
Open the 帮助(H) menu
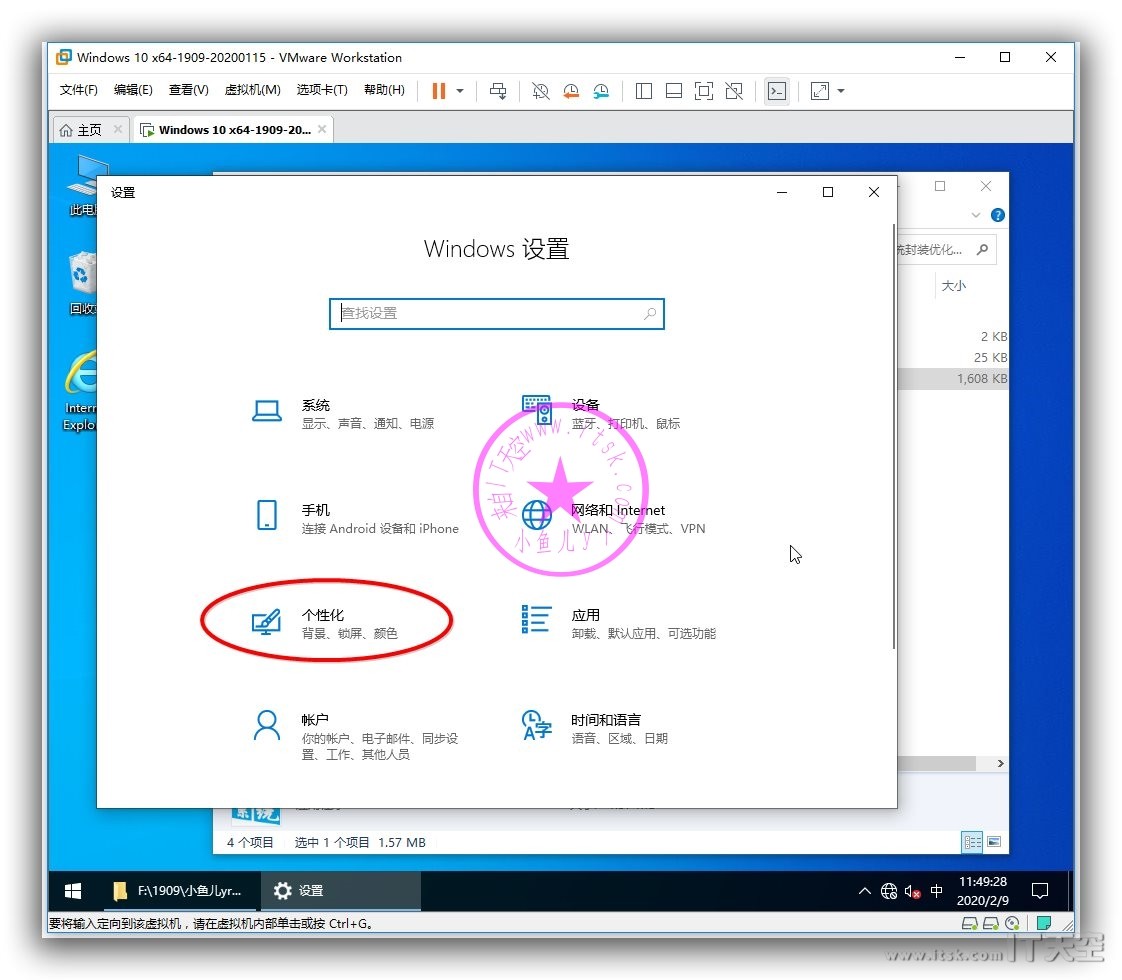[384, 89]
